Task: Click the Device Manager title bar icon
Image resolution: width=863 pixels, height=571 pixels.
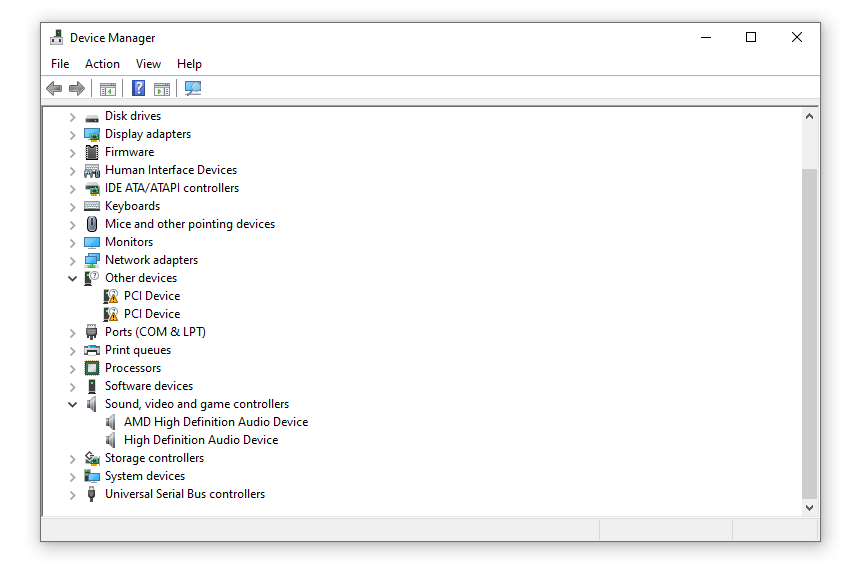Action: coord(56,37)
